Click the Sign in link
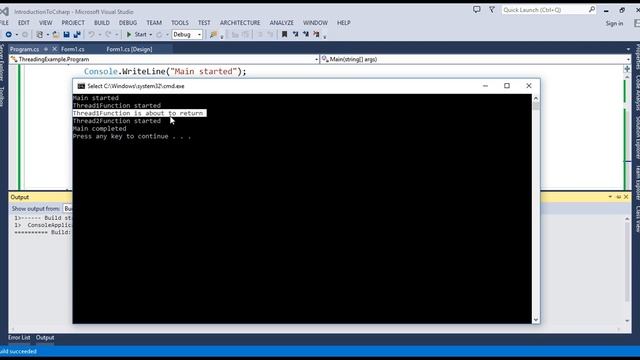The image size is (640, 360). click(x=614, y=24)
